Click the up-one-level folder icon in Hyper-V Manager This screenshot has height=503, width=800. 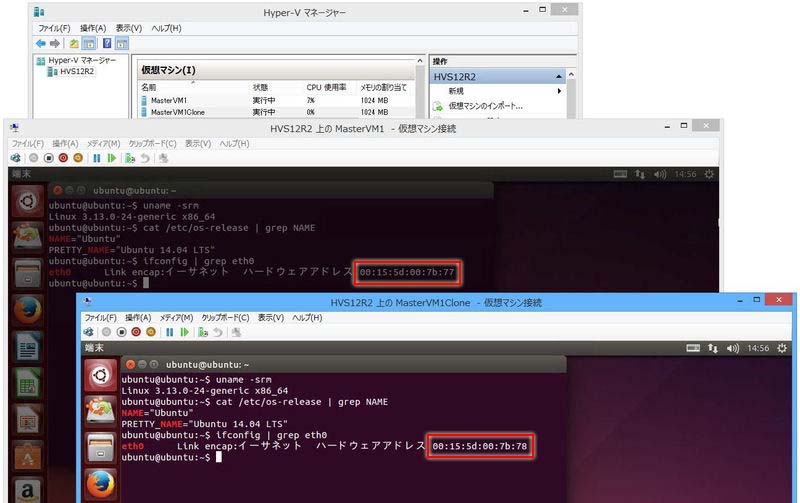pyautogui.click(x=74, y=43)
